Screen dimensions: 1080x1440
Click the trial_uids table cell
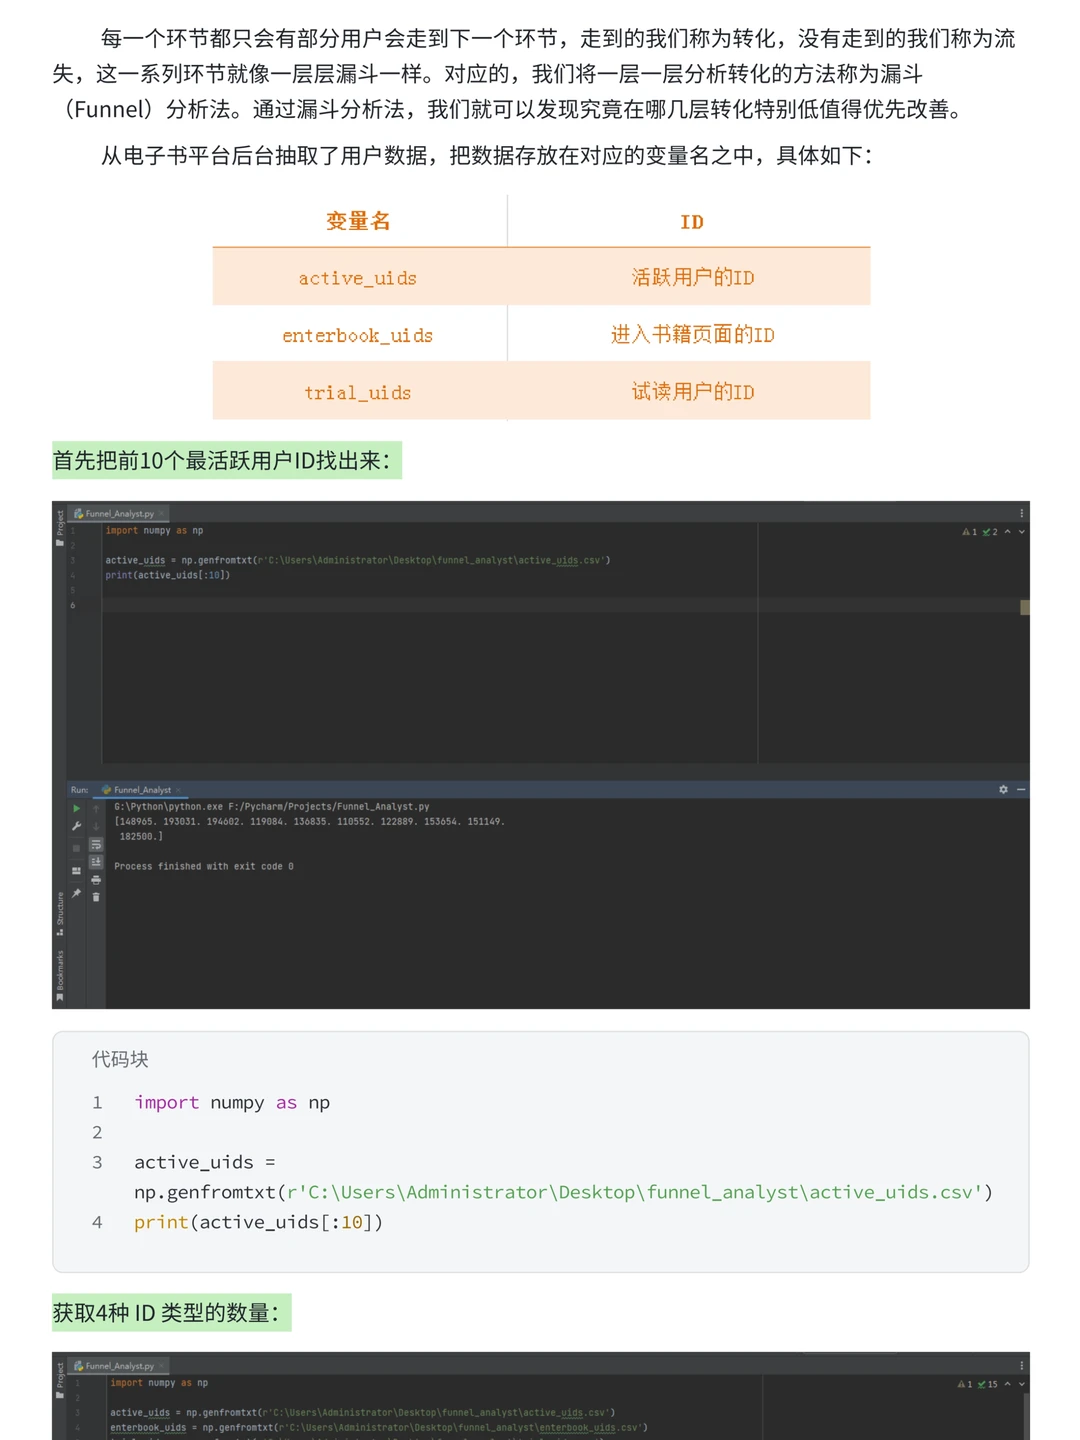pos(358,392)
